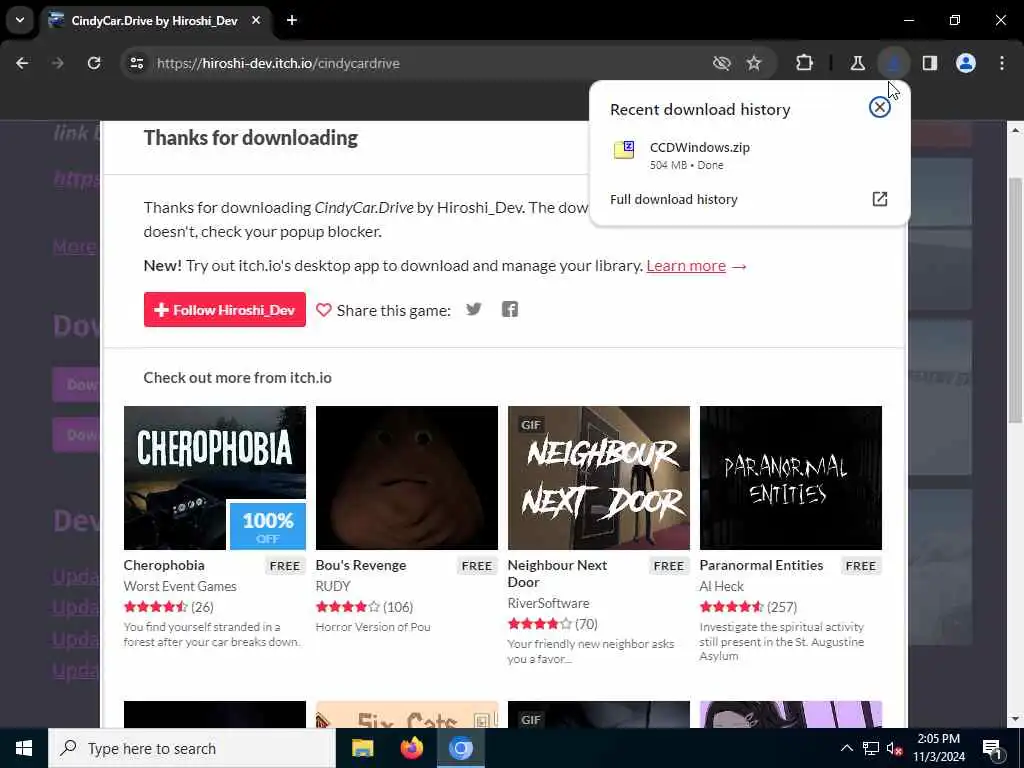The image size is (1024, 768).
Task: Open a new tab with plus button
Action: click(292, 20)
